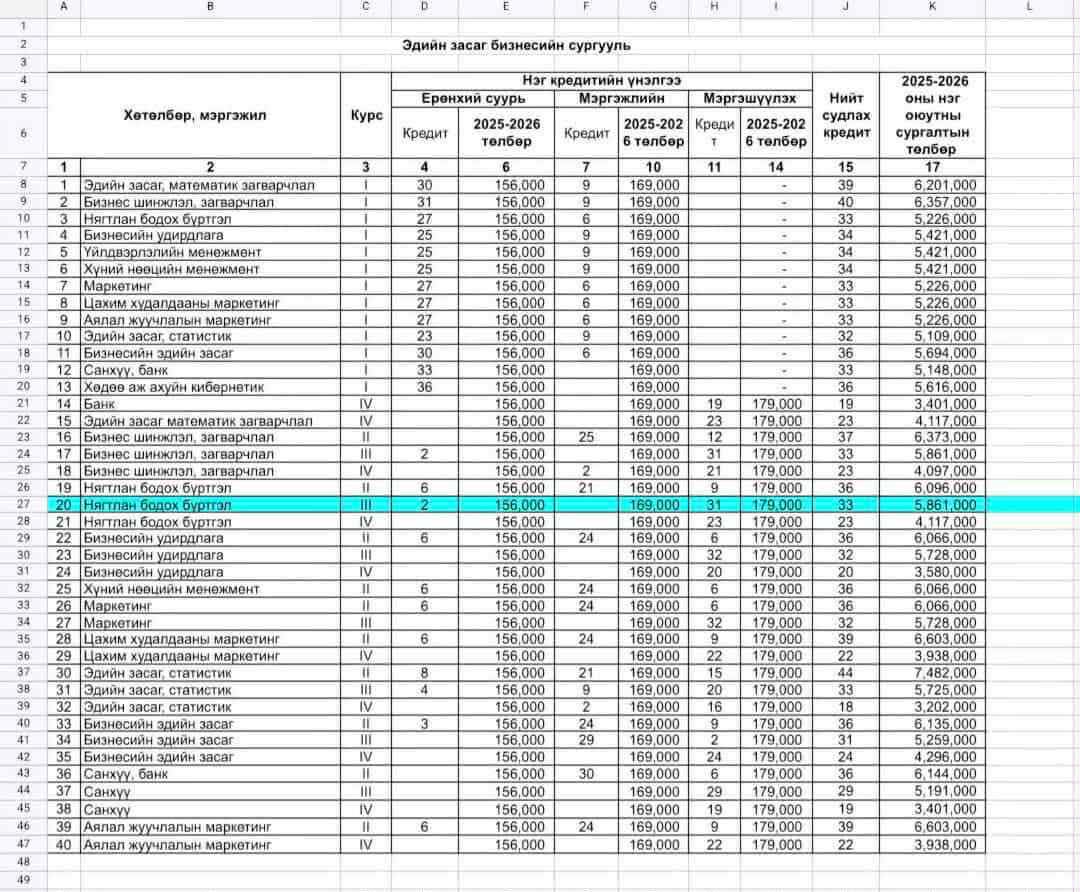Click "2025-2026 төлбөр" subheader under Ерөнхий суурь
Viewport: 1080px width, 892px height.
pos(506,133)
